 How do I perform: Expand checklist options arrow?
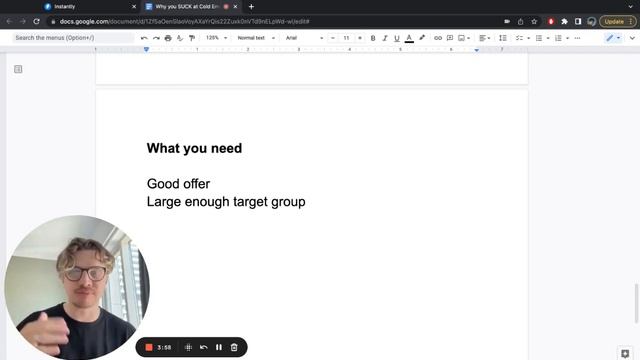click(529, 38)
